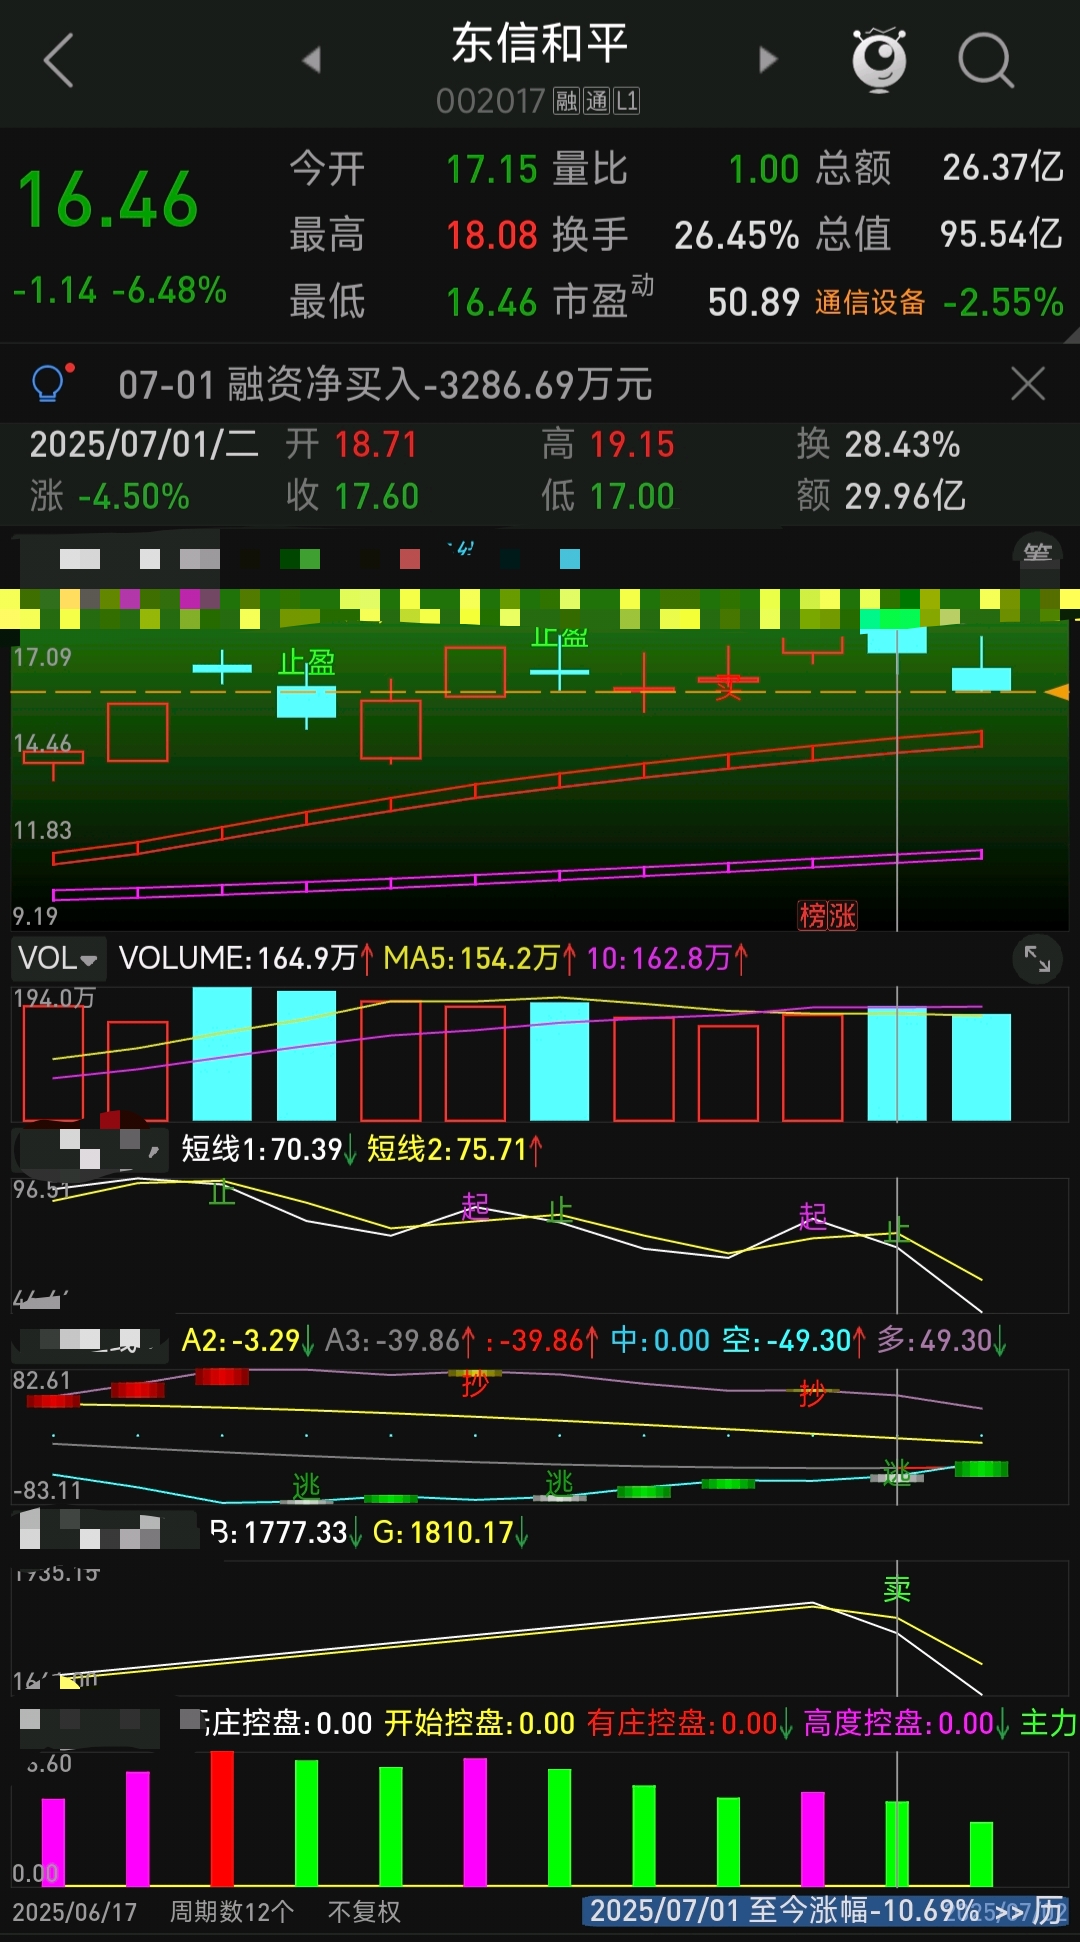Go to previous stock with left triangle

311,60
